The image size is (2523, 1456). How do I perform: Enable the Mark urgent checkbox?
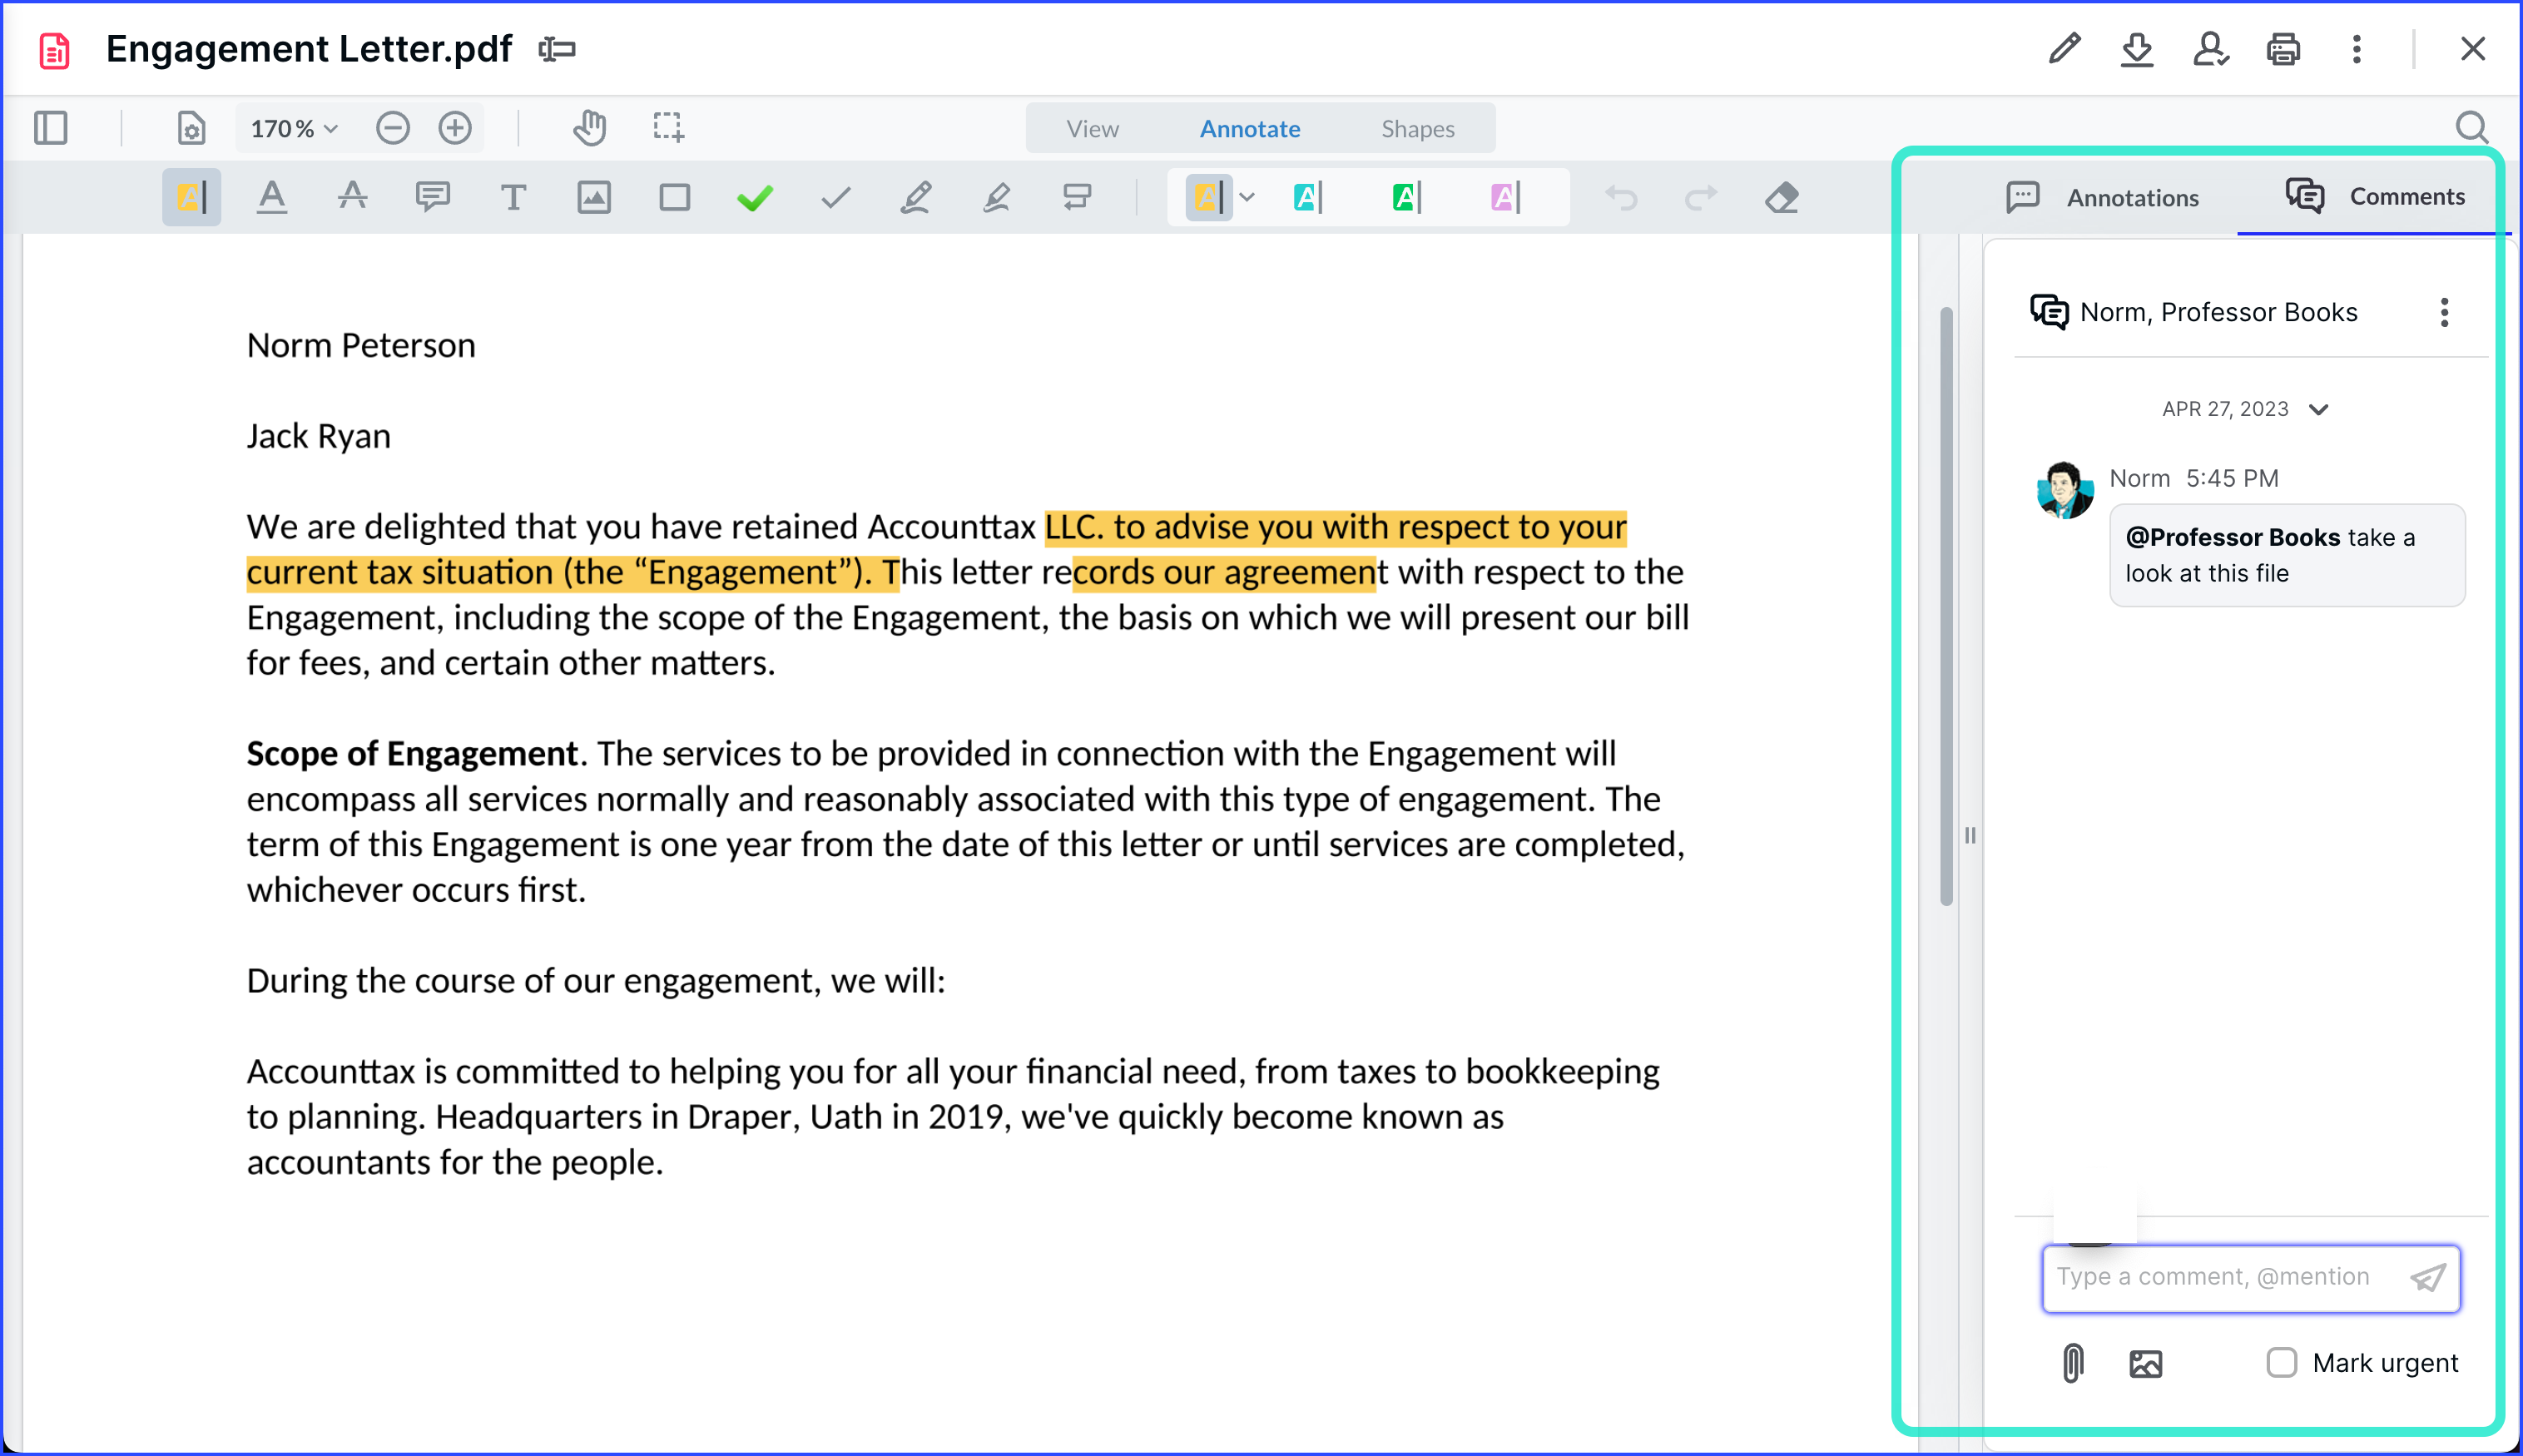point(2281,1362)
